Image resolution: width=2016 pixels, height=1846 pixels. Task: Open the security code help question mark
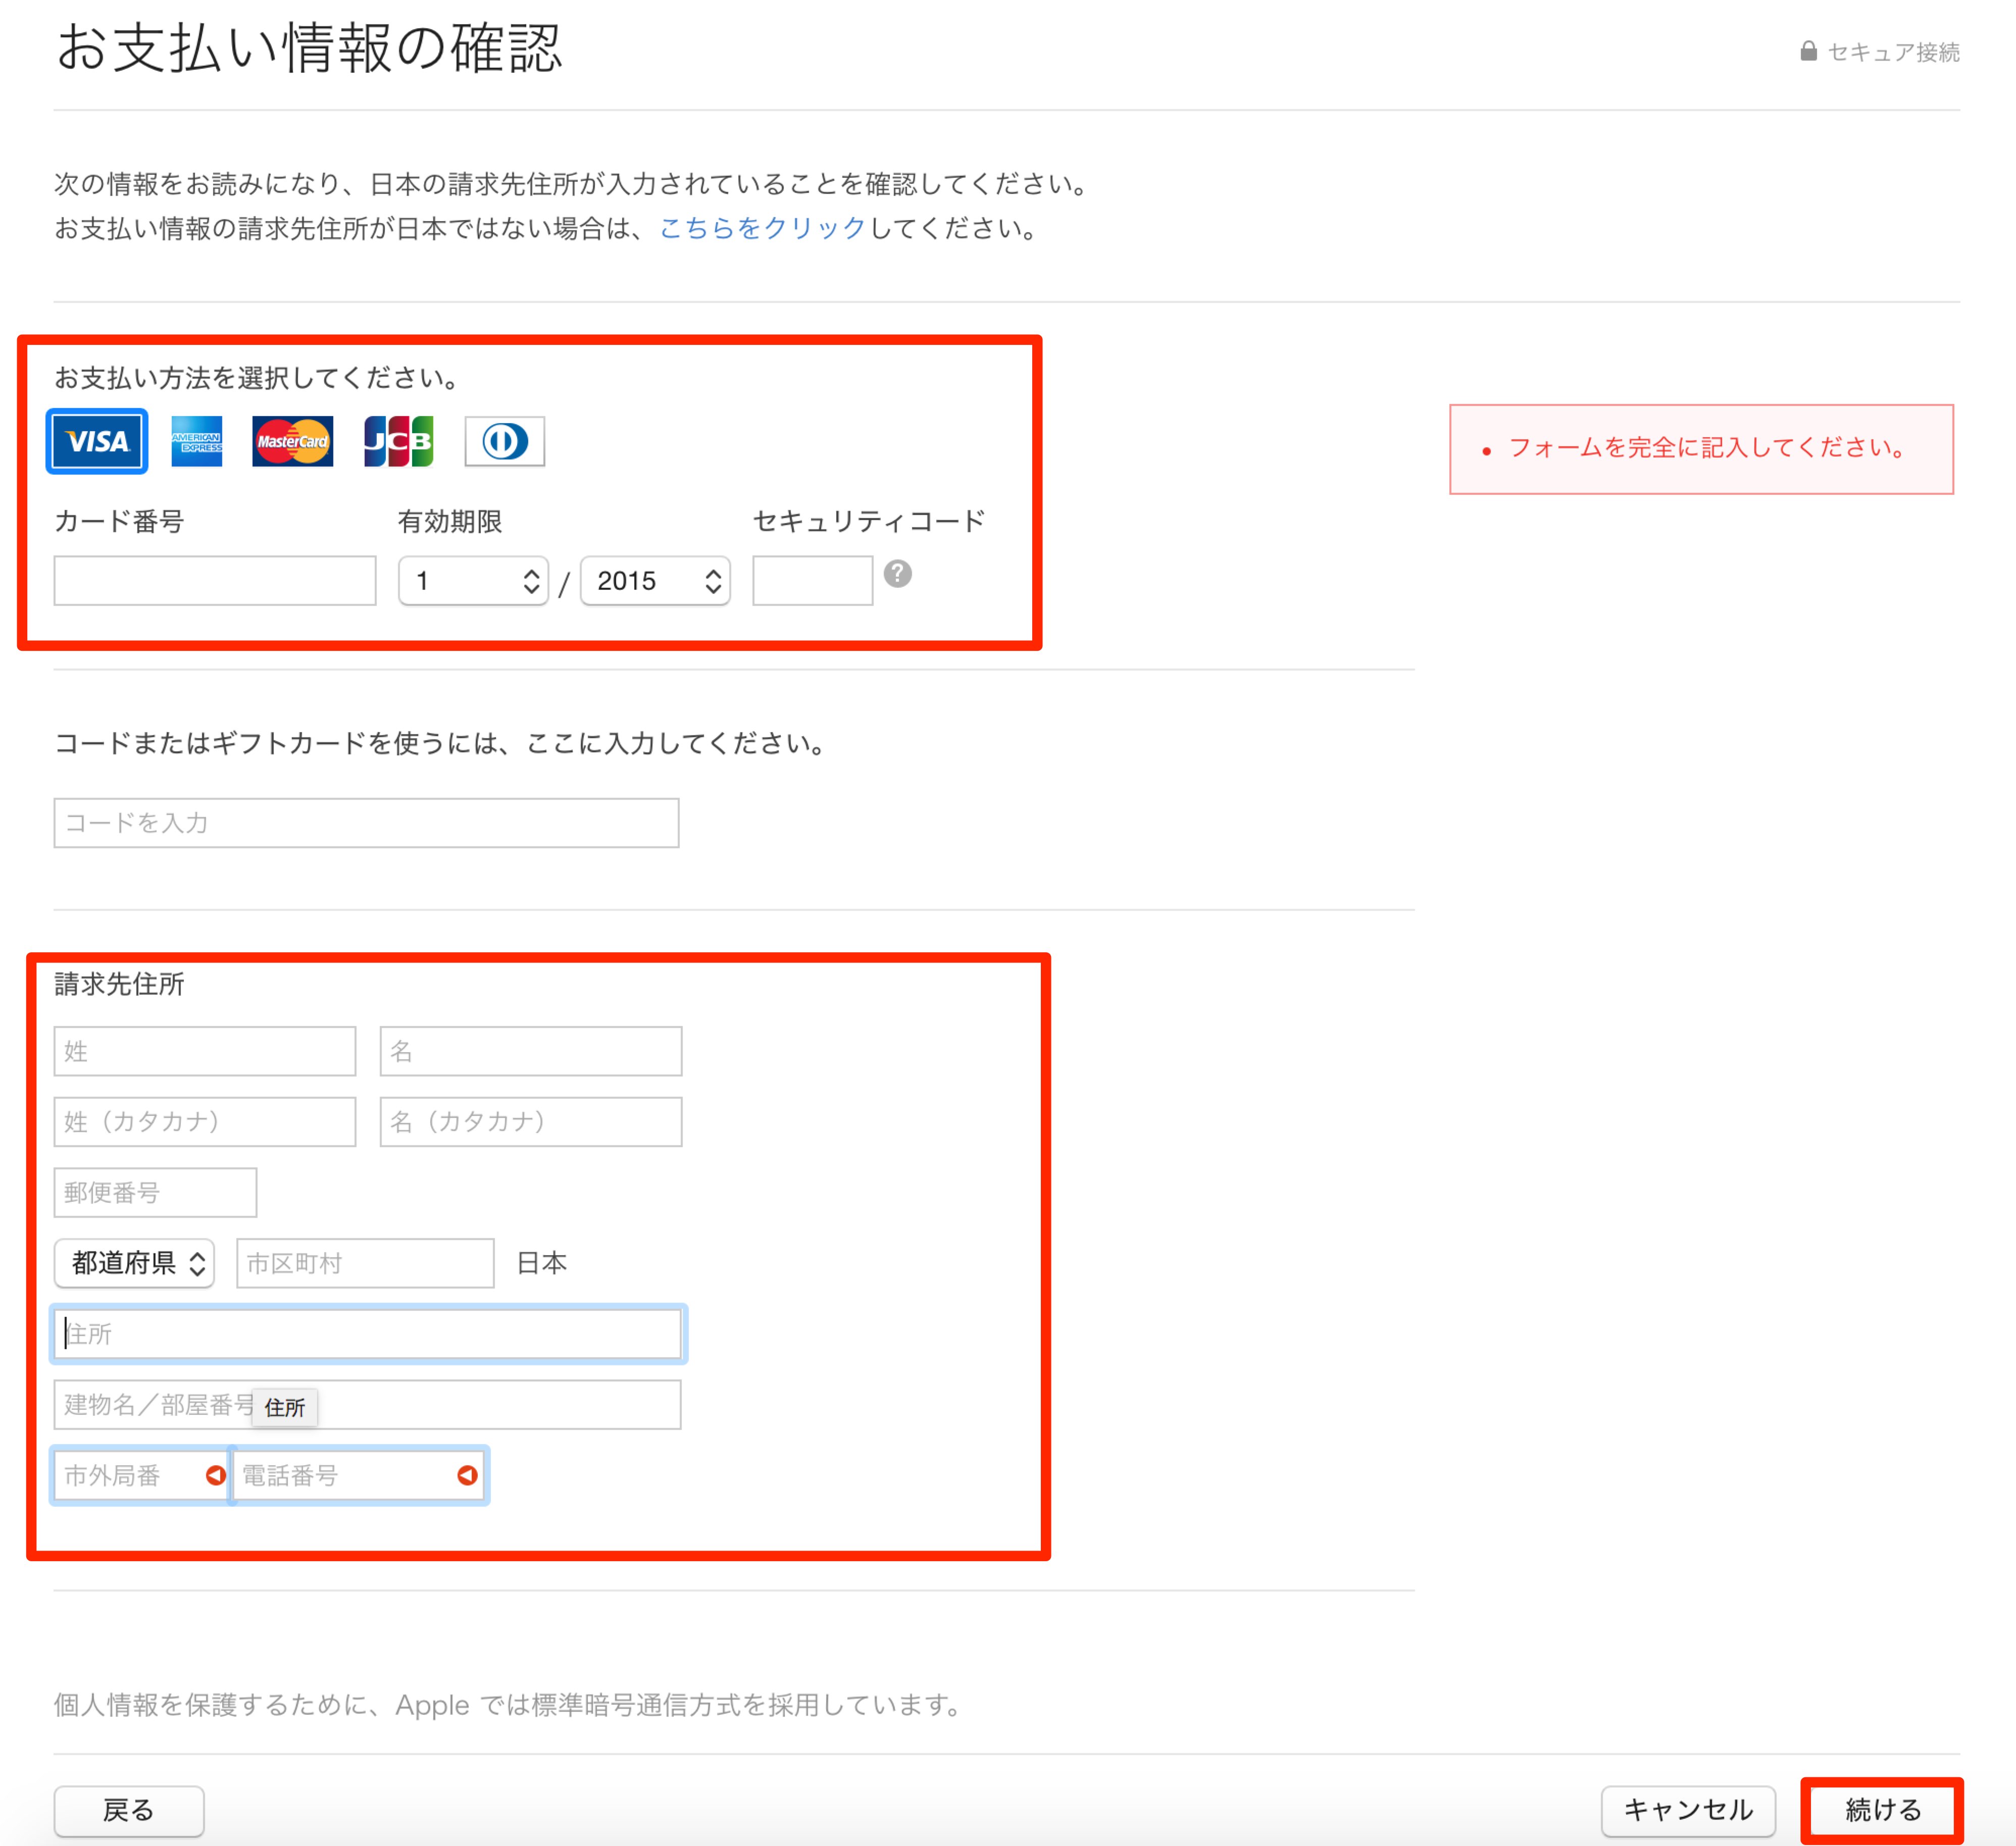(x=897, y=574)
